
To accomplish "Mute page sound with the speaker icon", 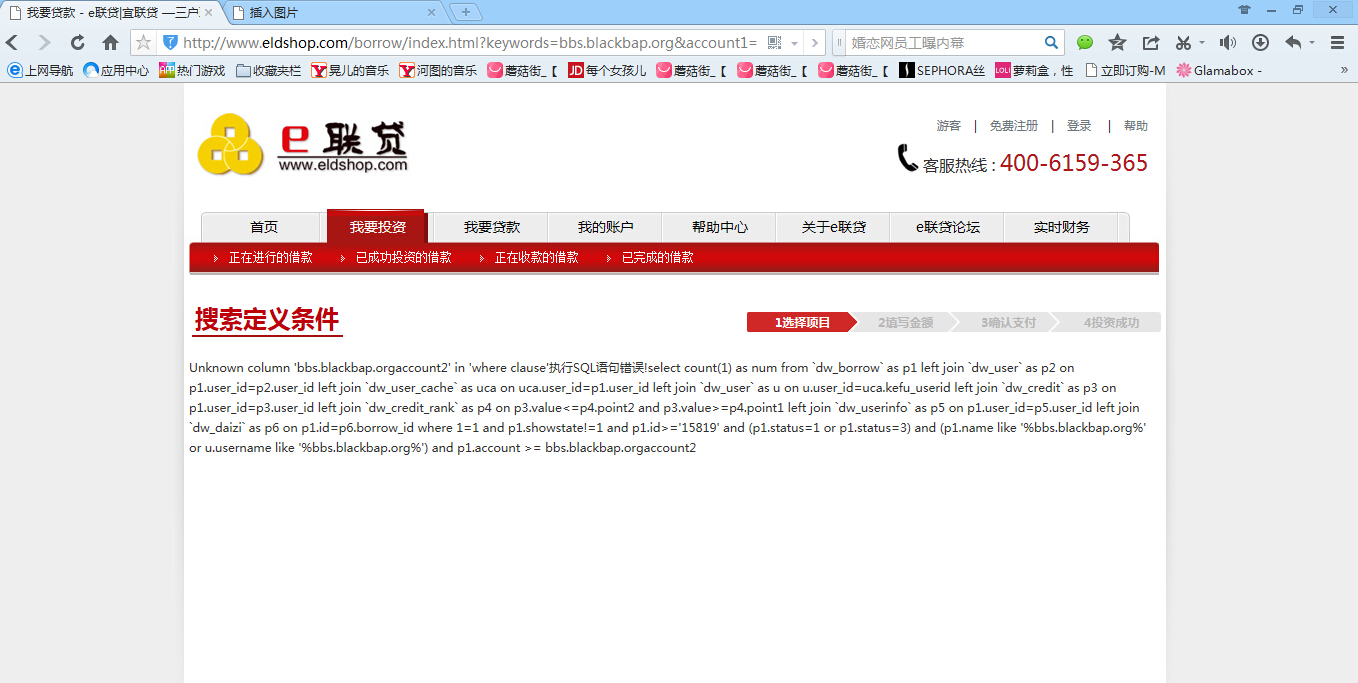I will (x=1227, y=43).
